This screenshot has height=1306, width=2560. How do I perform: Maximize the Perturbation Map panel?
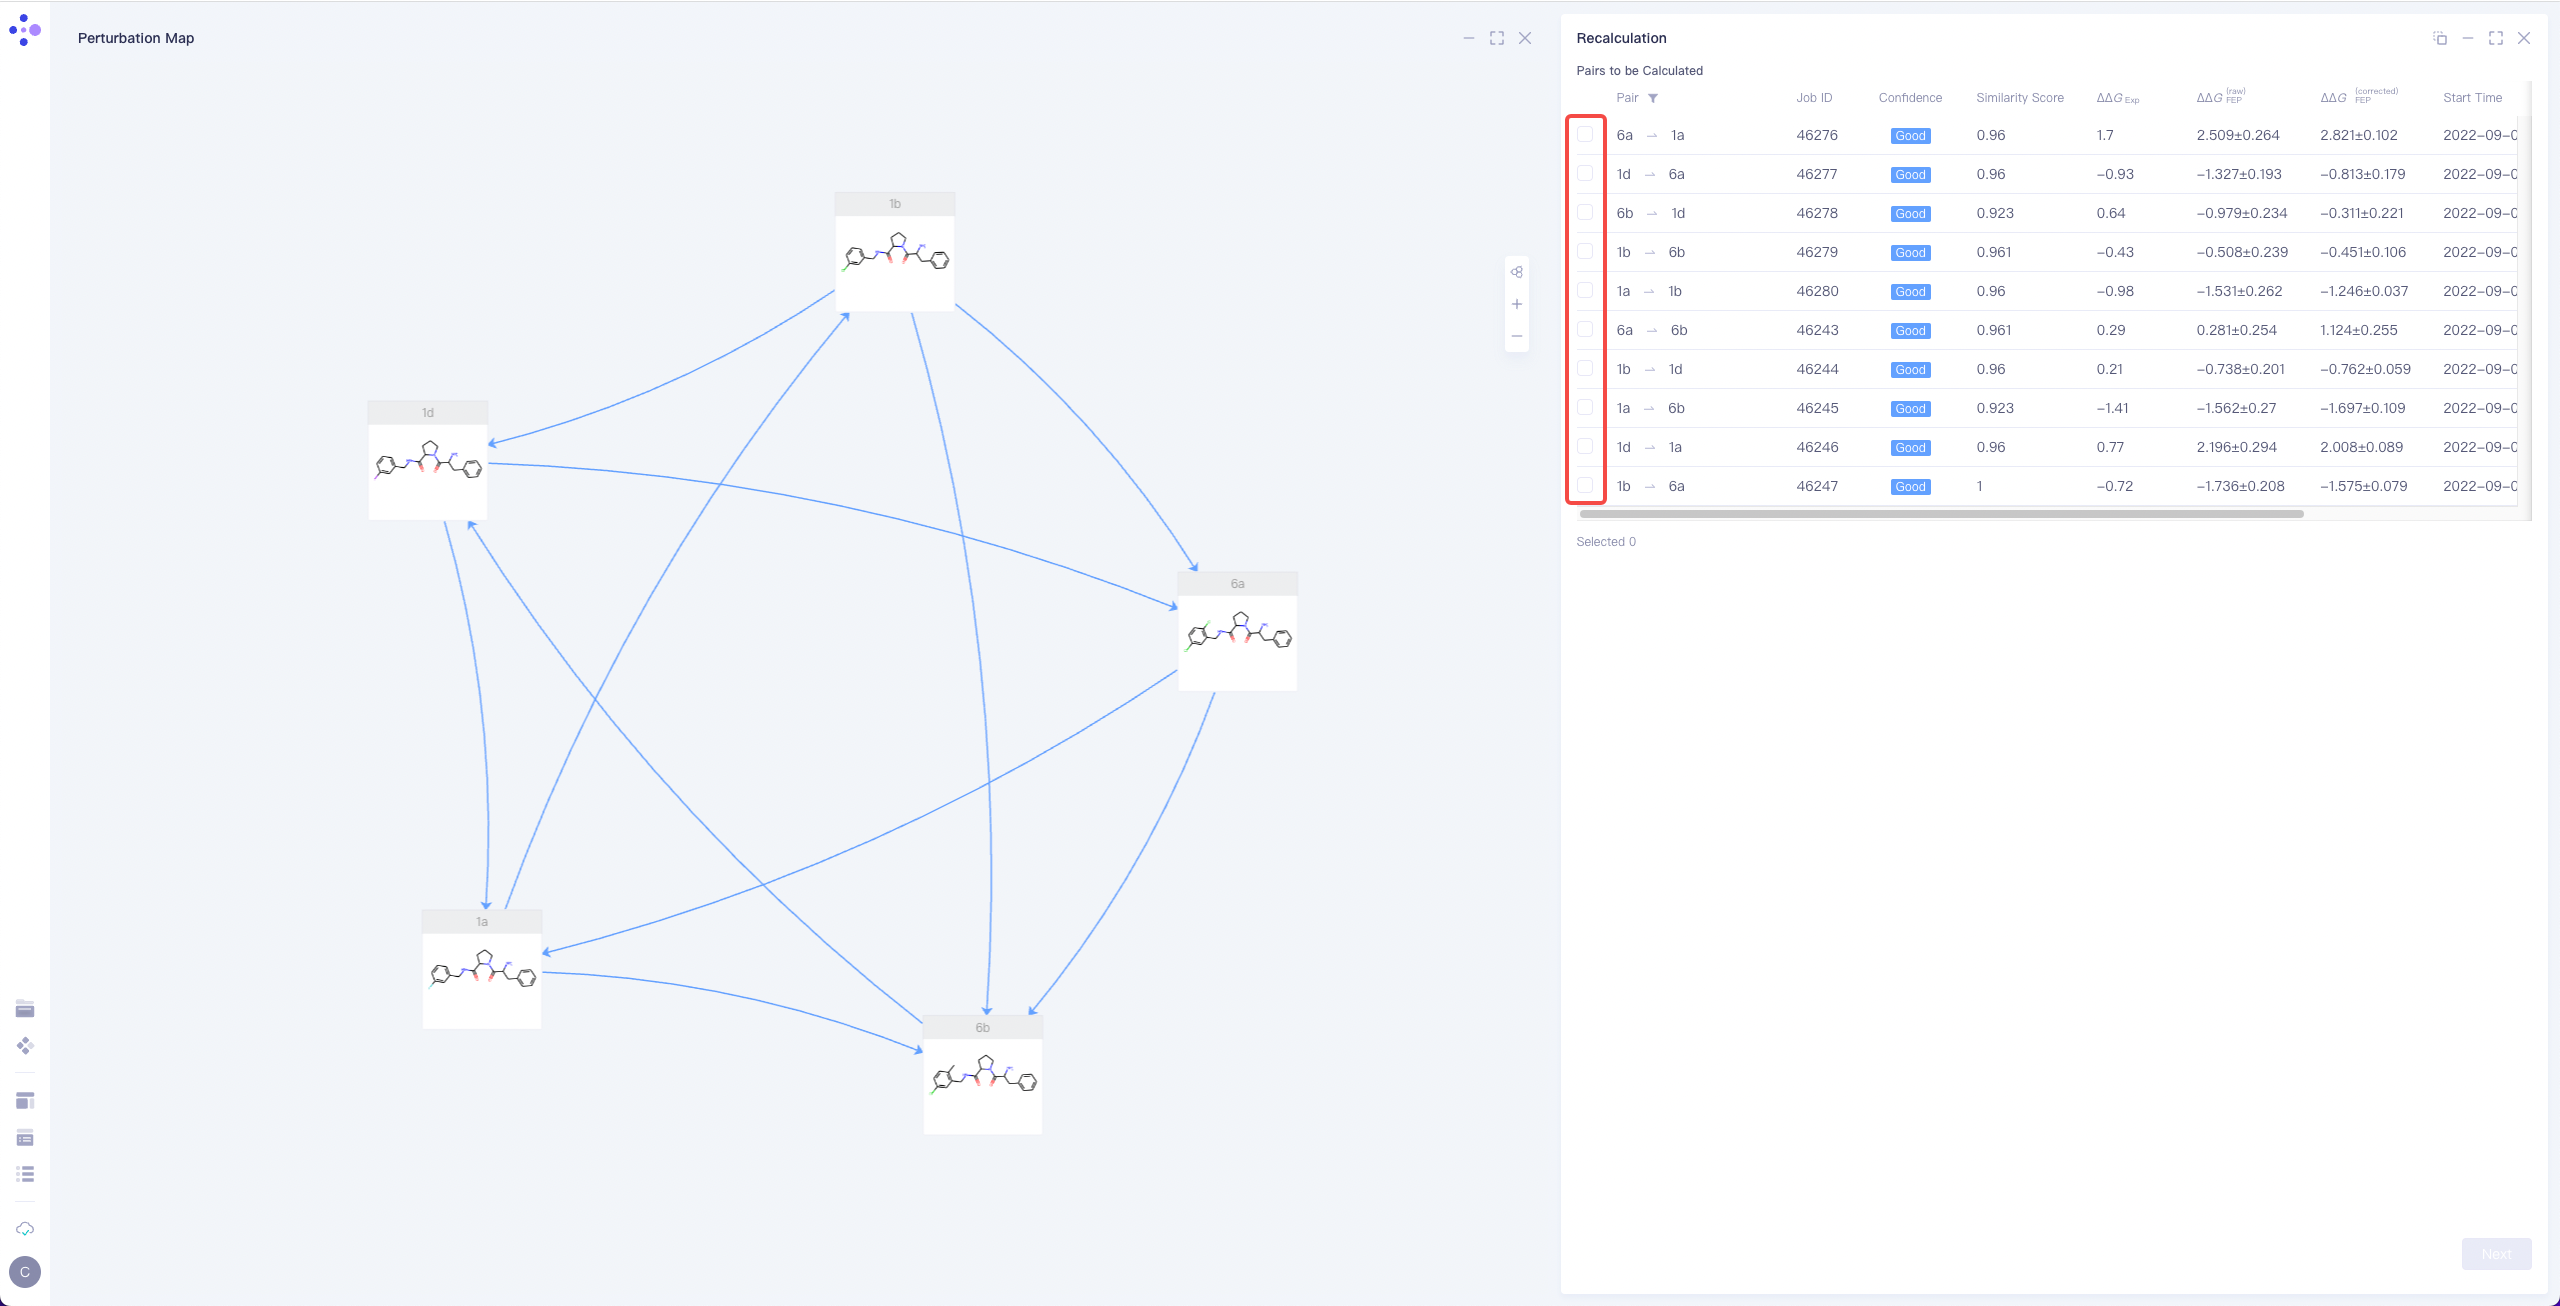(x=1497, y=38)
